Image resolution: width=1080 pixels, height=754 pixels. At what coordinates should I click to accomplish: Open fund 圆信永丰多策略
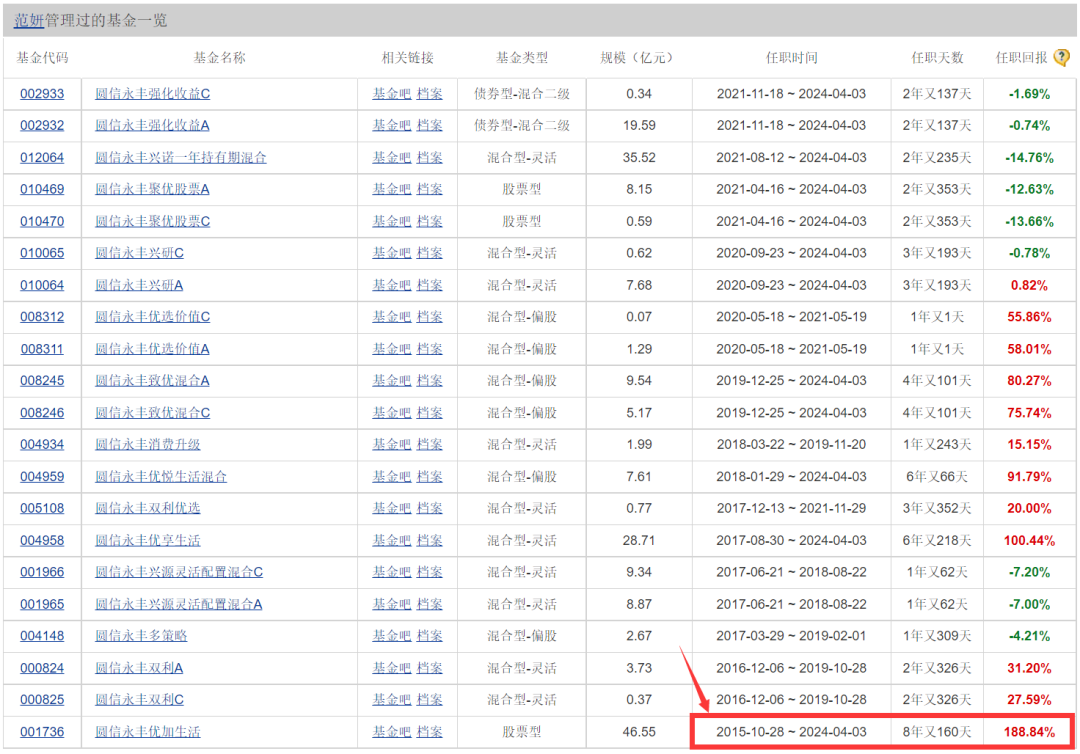tap(141, 636)
